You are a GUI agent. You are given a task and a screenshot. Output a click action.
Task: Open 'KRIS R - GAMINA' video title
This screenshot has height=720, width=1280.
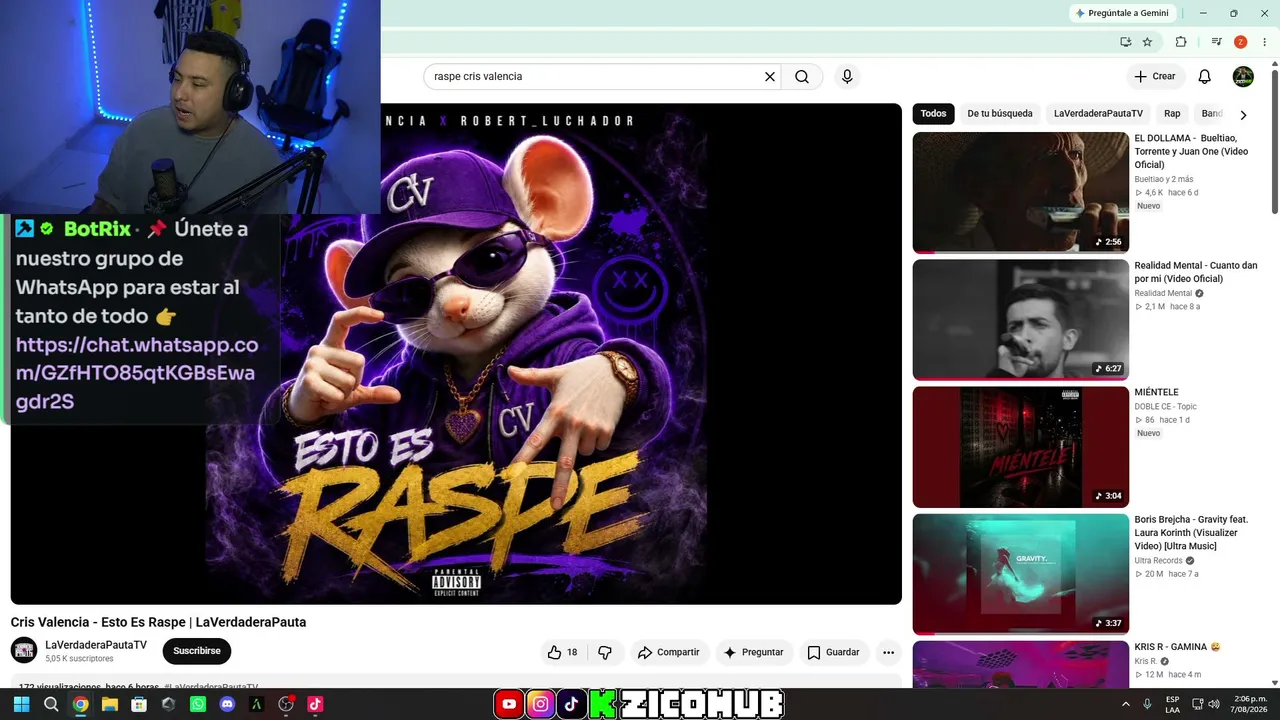(1177, 647)
